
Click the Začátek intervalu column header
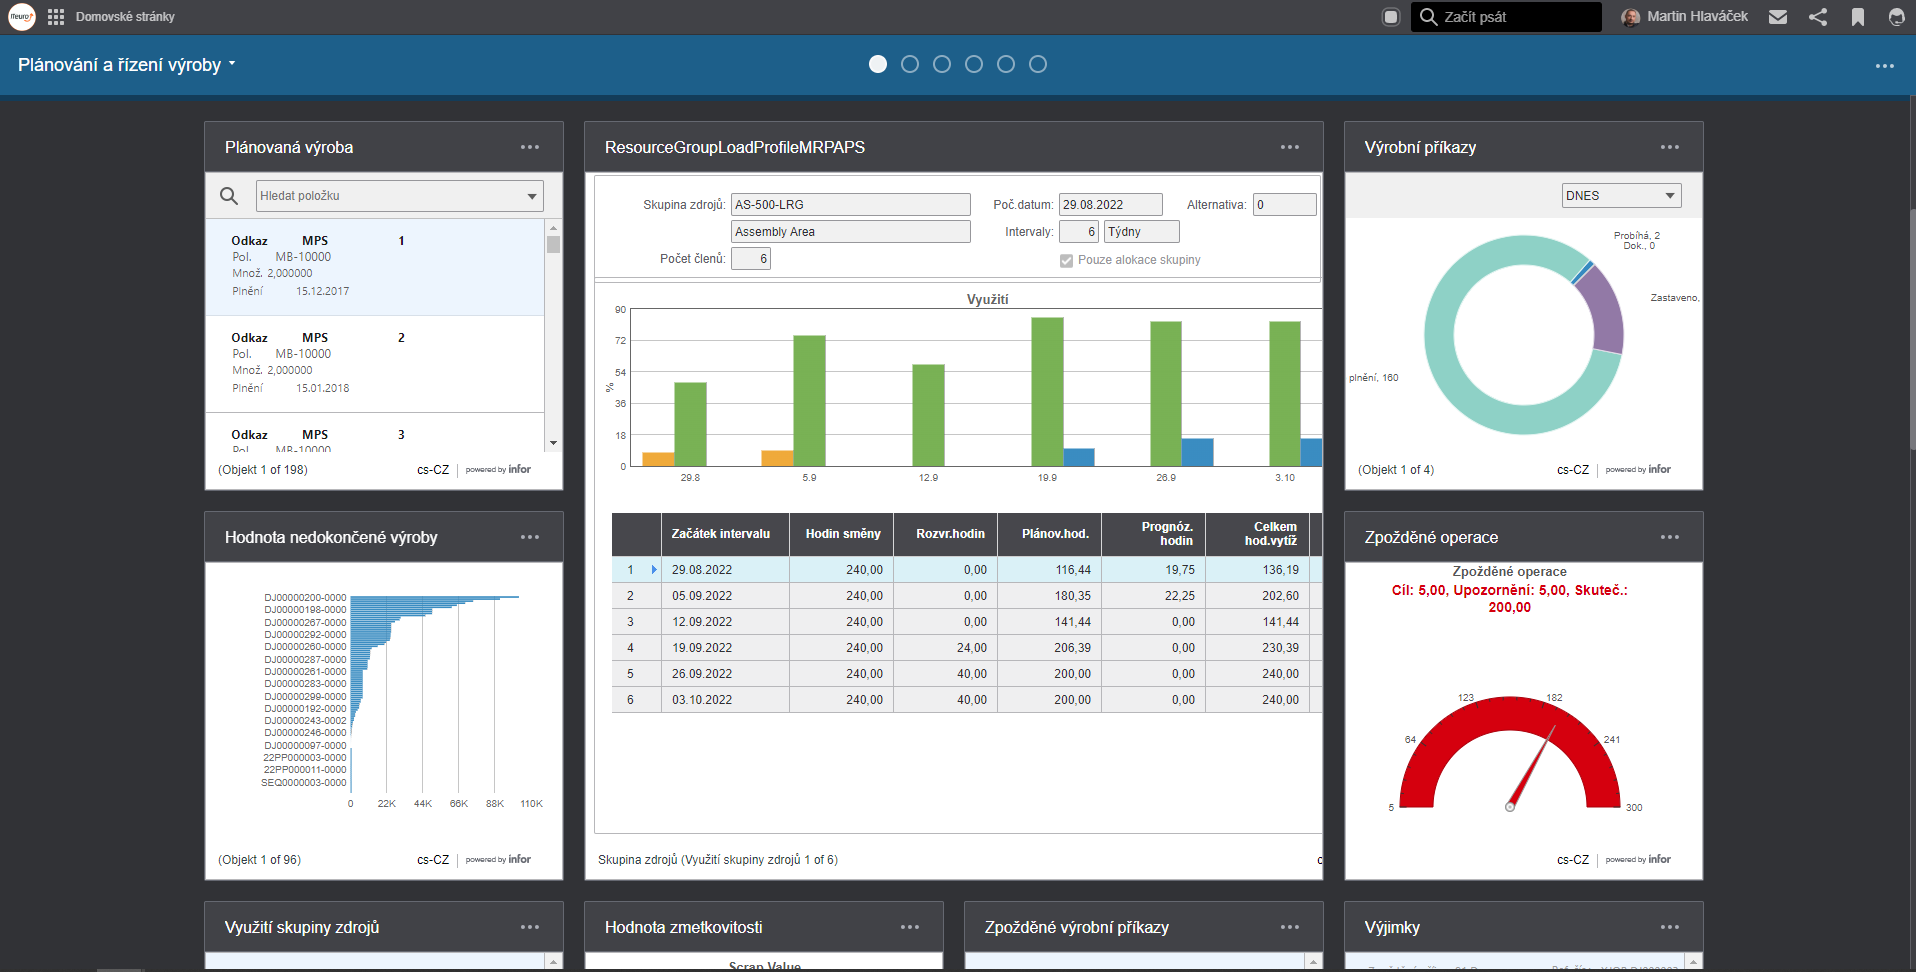(x=720, y=534)
